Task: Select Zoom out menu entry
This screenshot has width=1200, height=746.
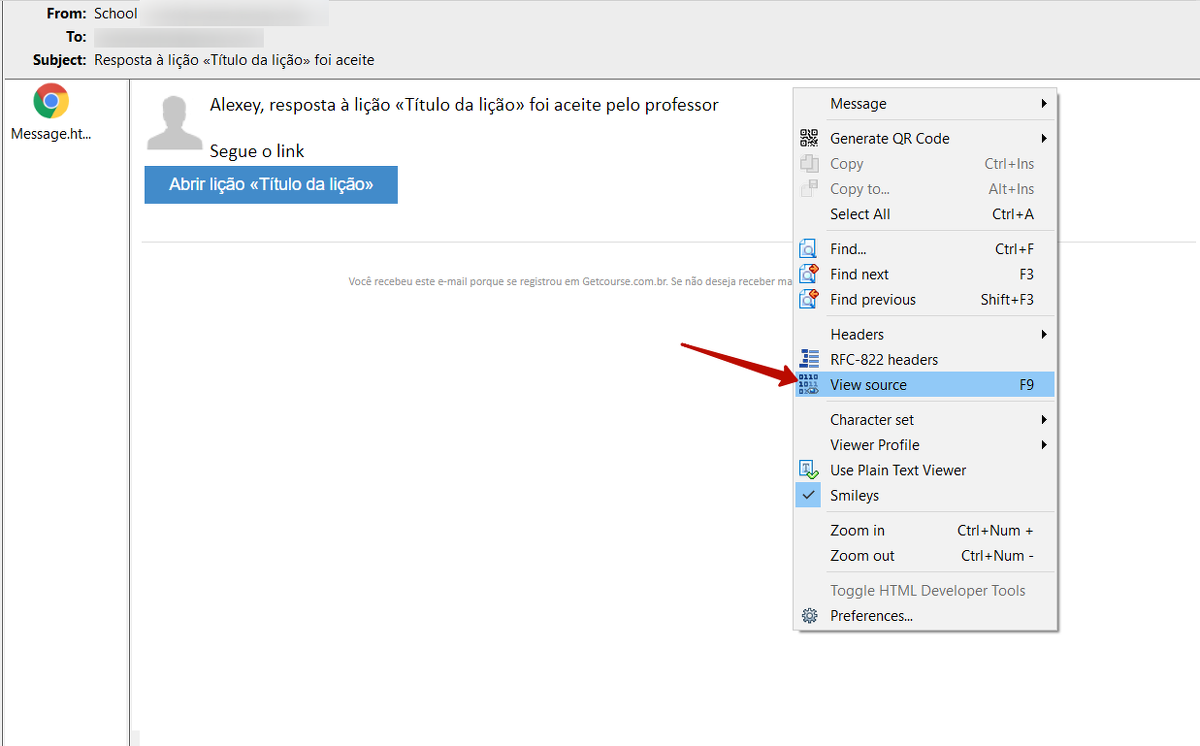Action: [862, 556]
